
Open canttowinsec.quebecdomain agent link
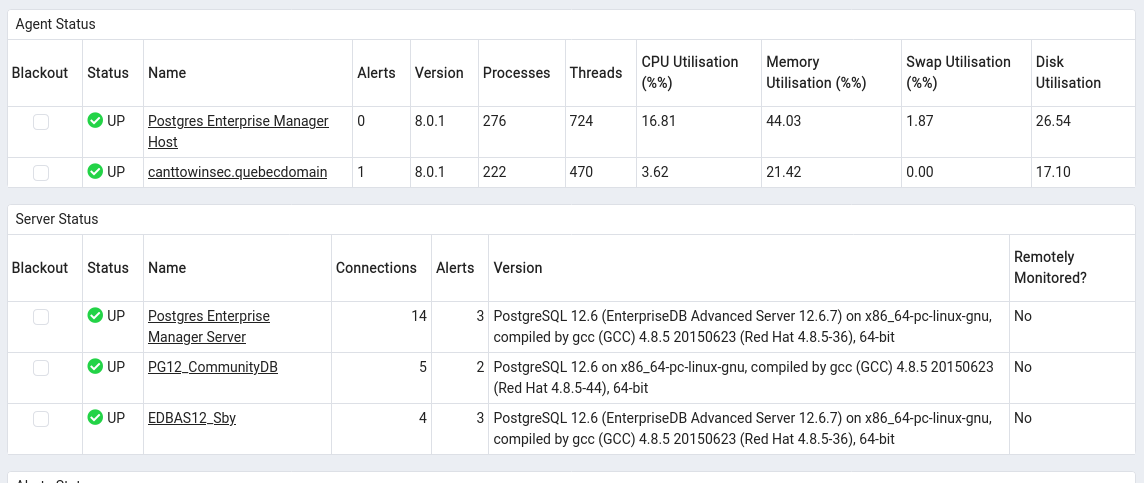[x=237, y=172]
